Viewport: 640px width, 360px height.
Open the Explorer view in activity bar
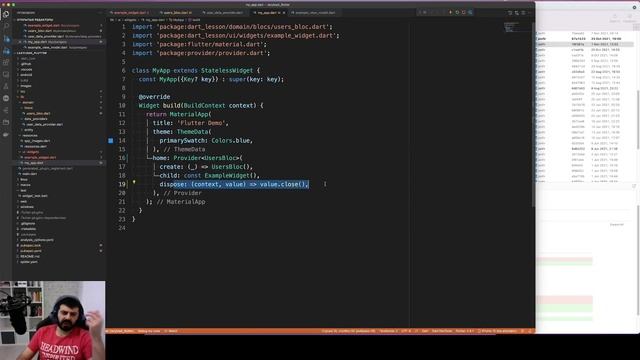[x=6, y=14]
